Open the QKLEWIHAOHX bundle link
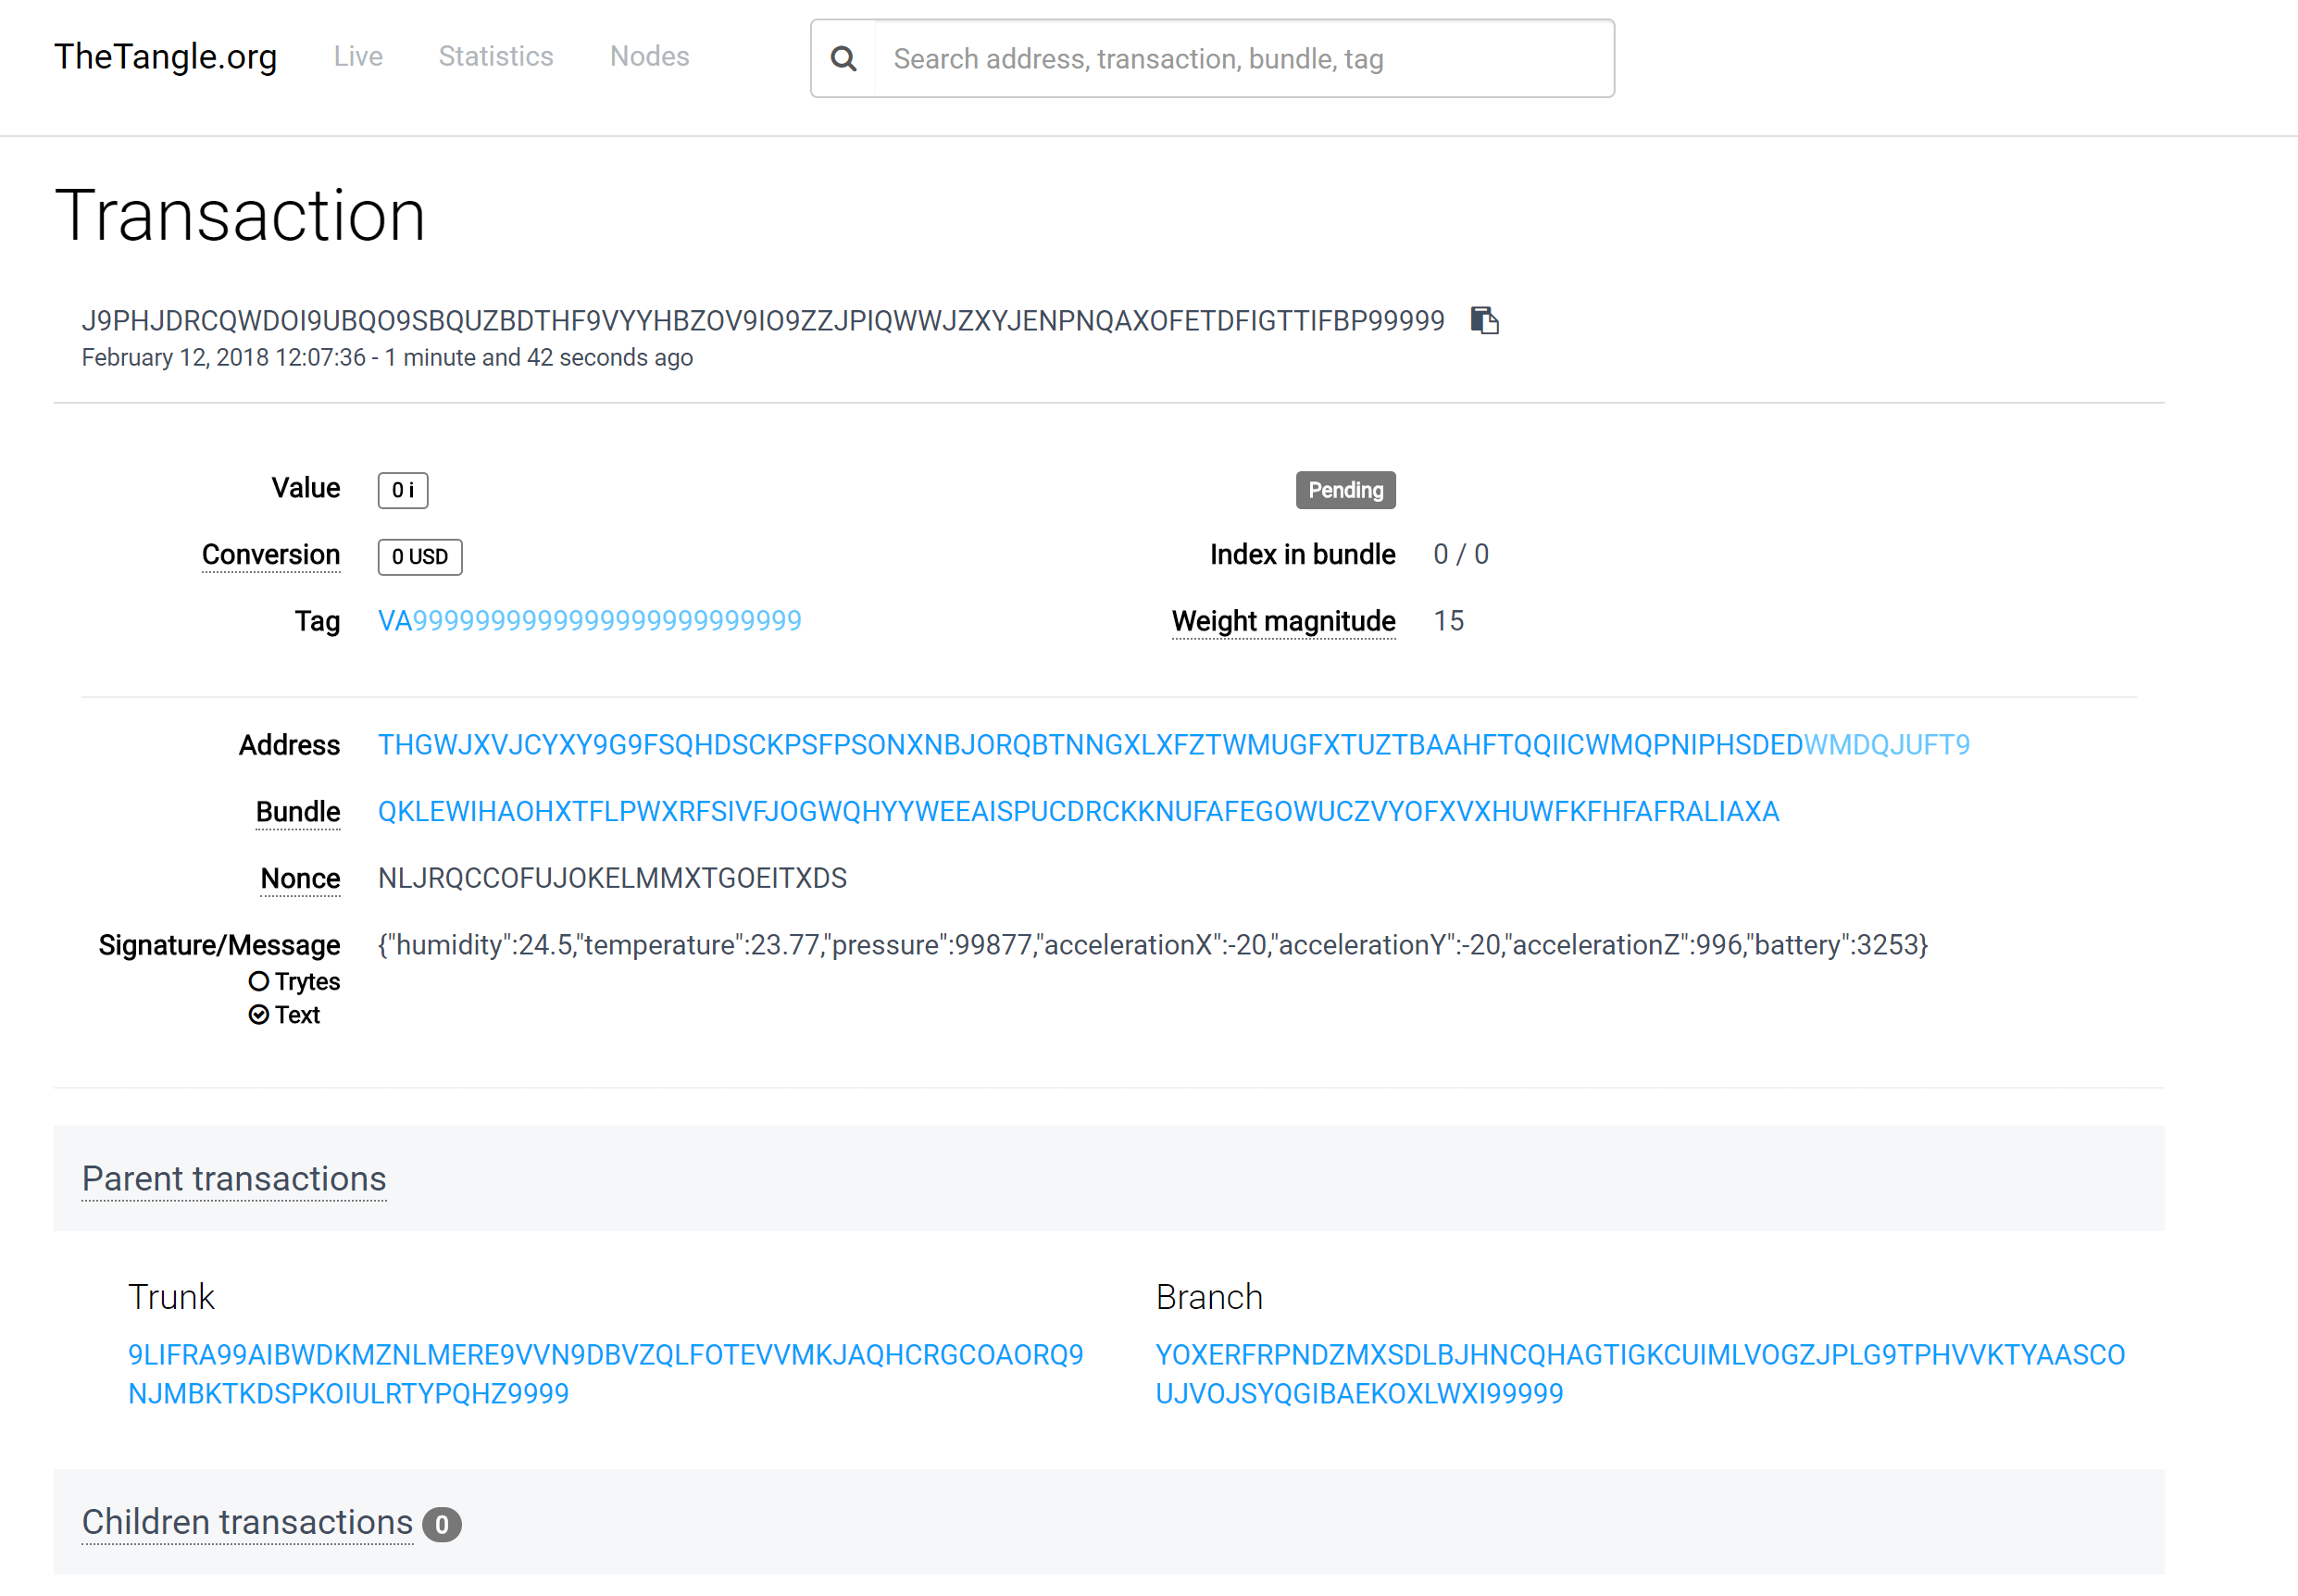Viewport: 2298px width, 1596px height. coord(1077,812)
